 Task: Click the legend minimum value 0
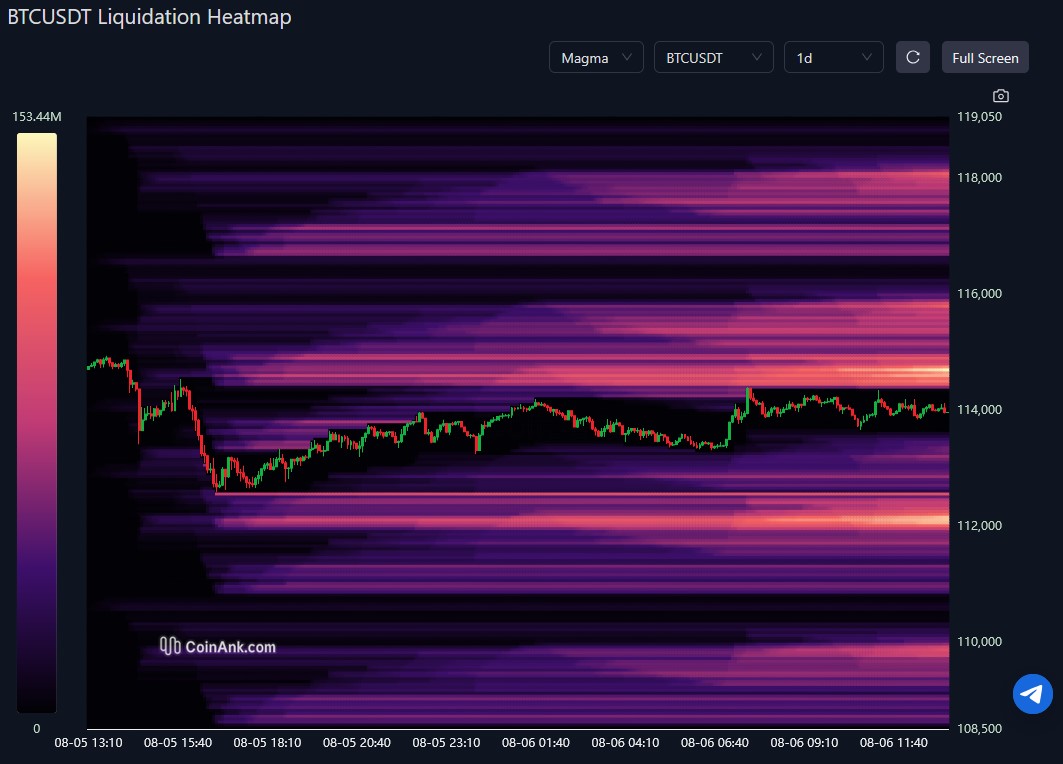tap(37, 729)
